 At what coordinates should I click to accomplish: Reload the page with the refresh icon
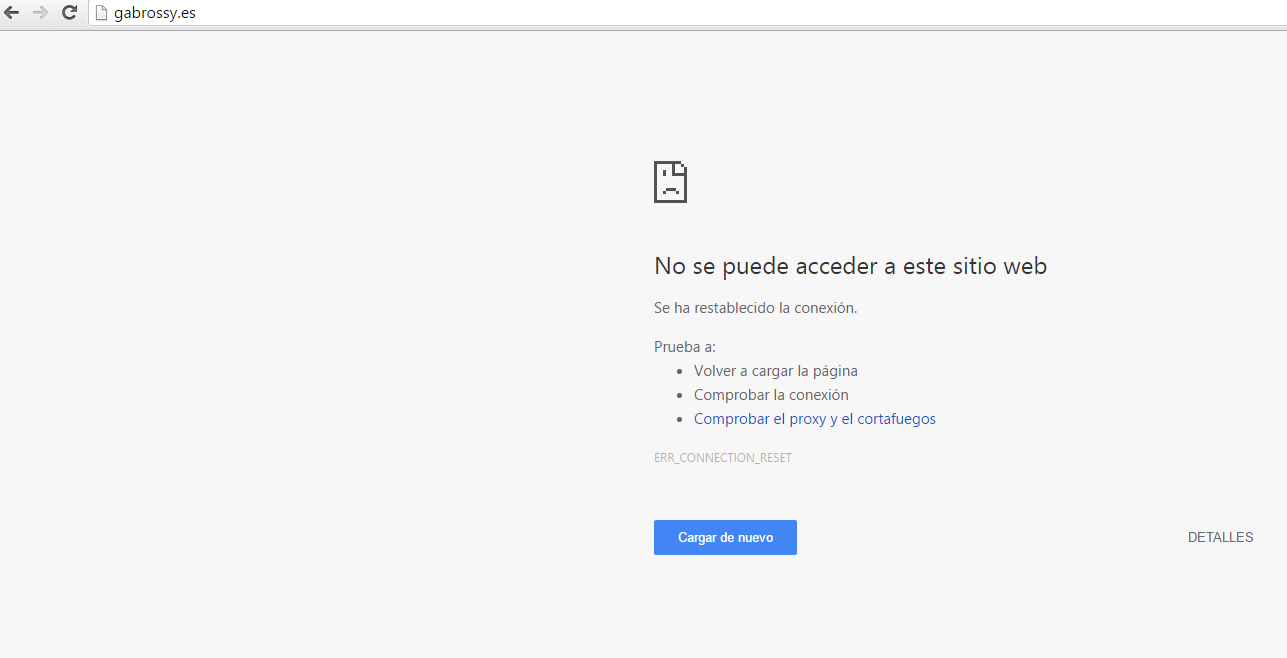pos(69,13)
